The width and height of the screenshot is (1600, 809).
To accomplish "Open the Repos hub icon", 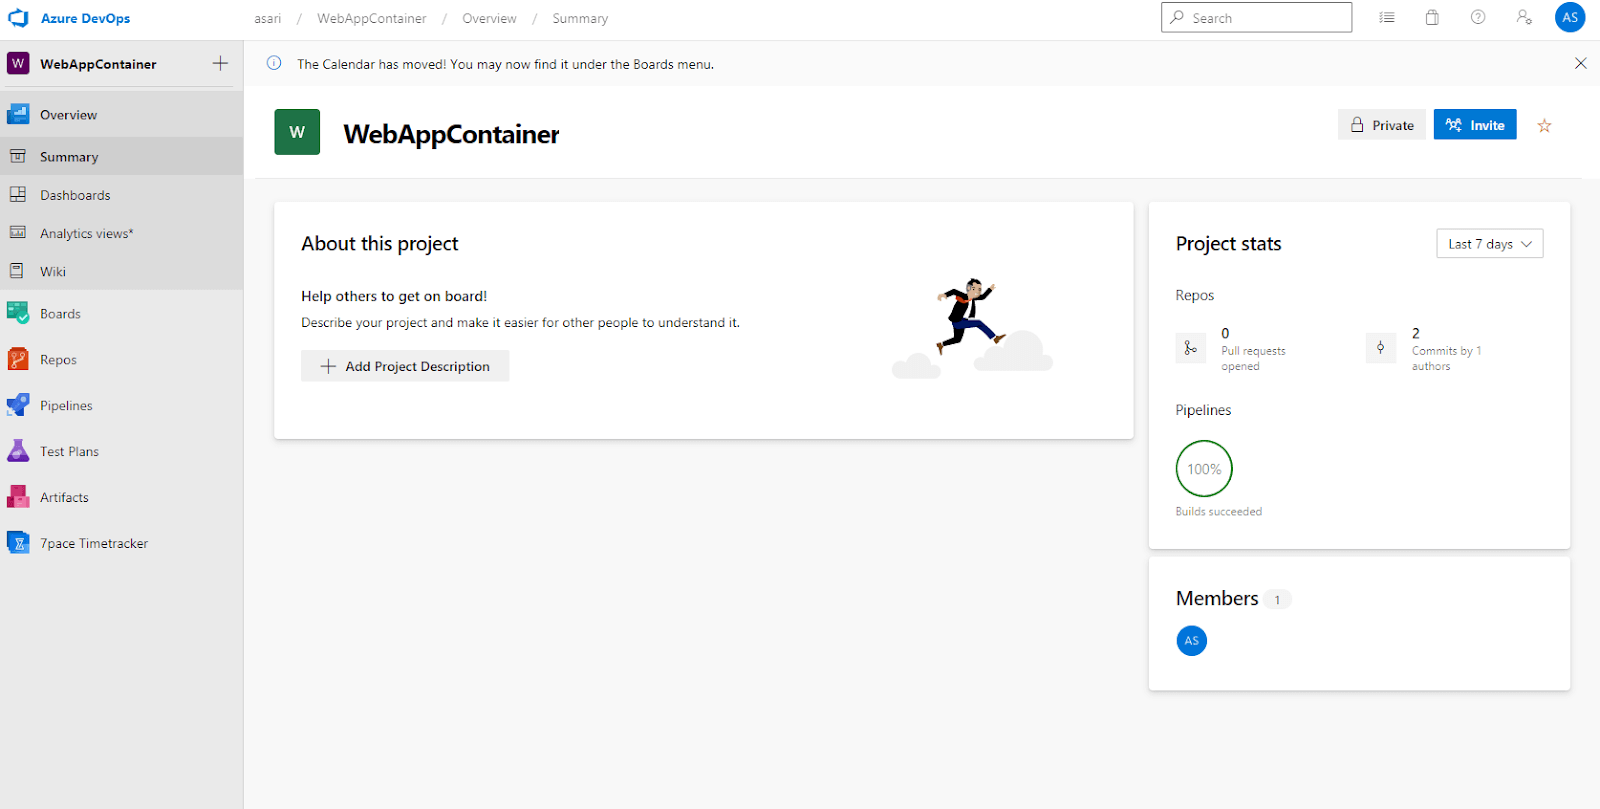I will [x=18, y=359].
